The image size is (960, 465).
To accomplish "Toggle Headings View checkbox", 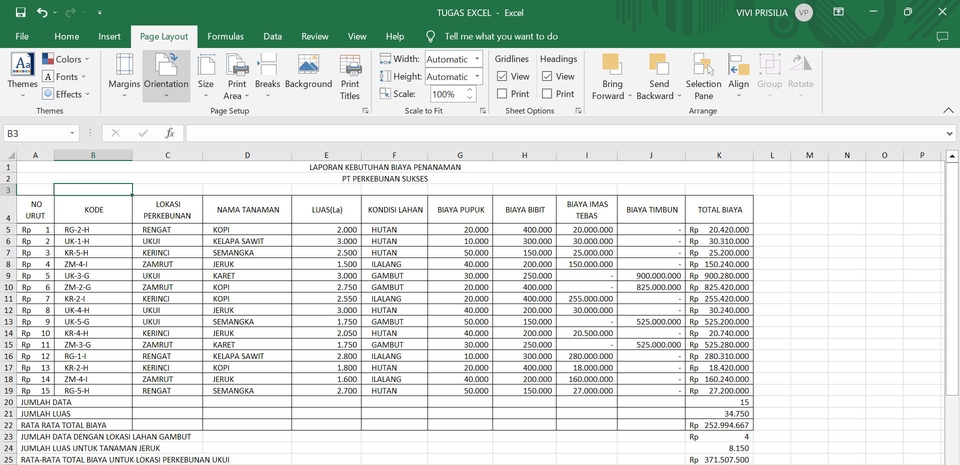I will point(547,76).
